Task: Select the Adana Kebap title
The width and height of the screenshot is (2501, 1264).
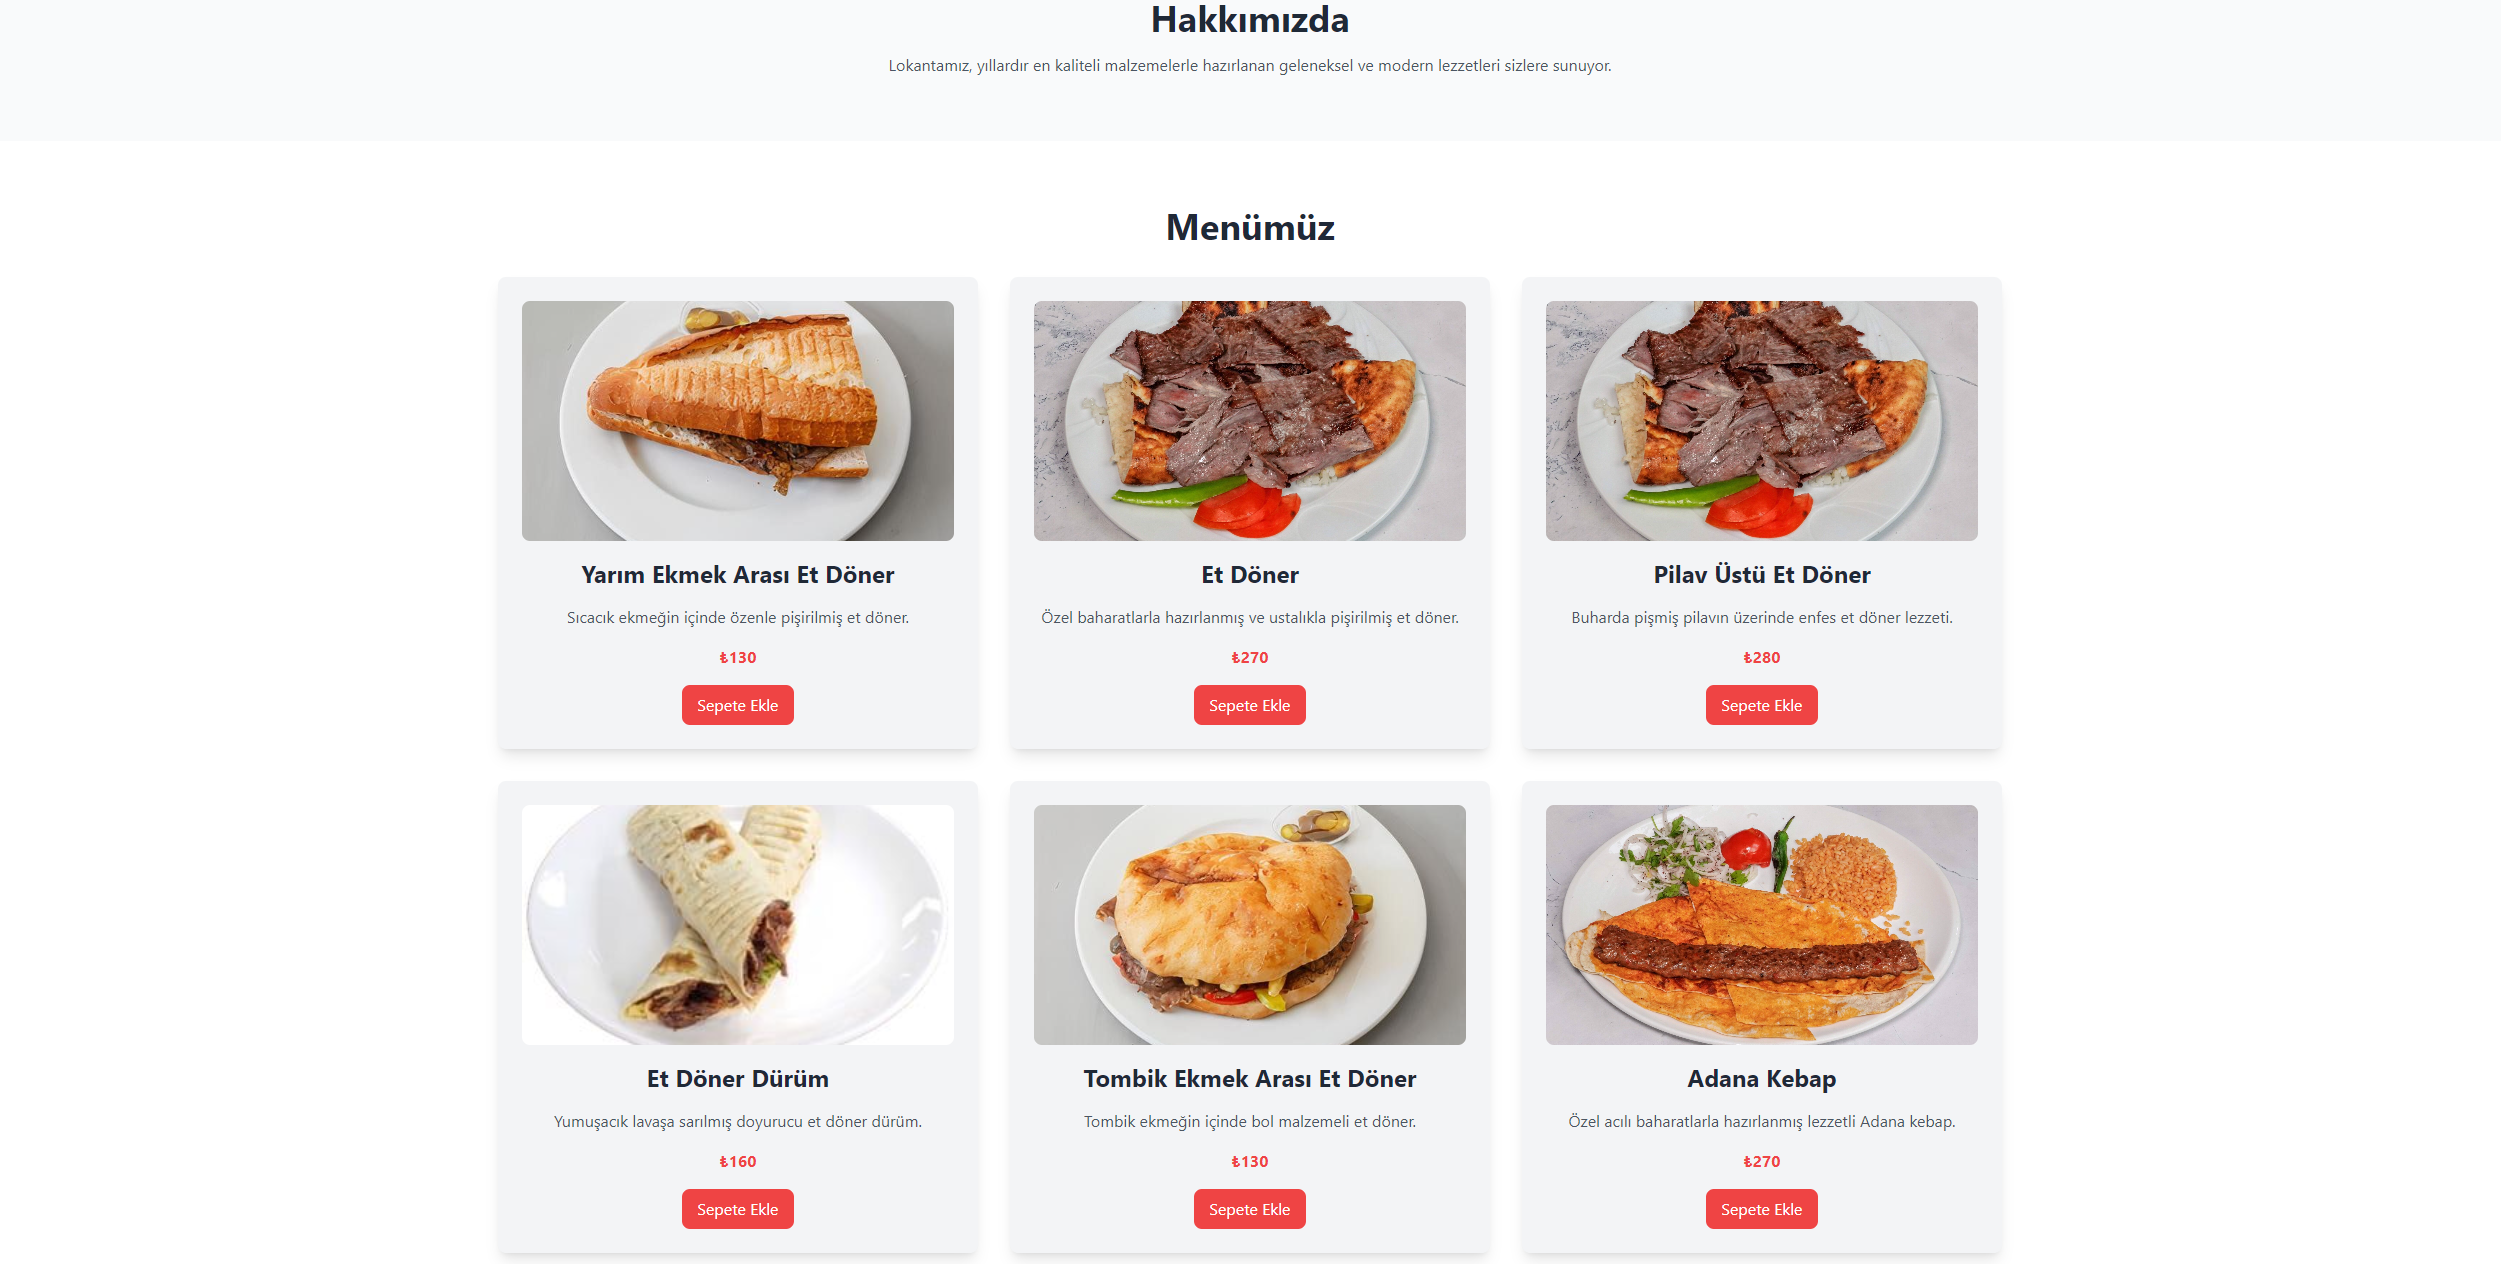Action: pos(1761,1079)
